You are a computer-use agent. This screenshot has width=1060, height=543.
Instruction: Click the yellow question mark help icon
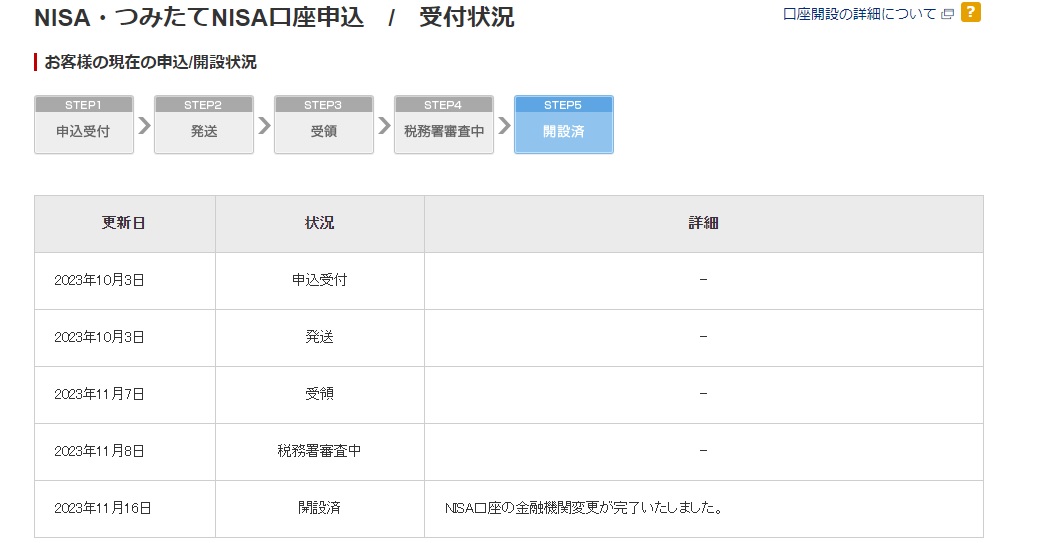(x=971, y=12)
